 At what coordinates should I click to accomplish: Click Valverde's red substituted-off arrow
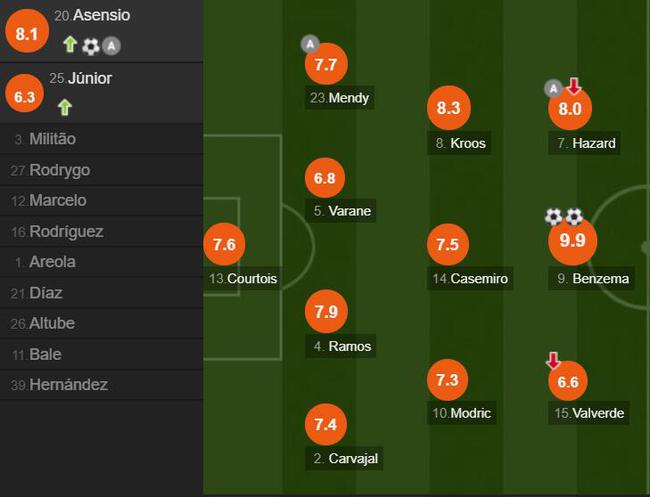tap(553, 360)
